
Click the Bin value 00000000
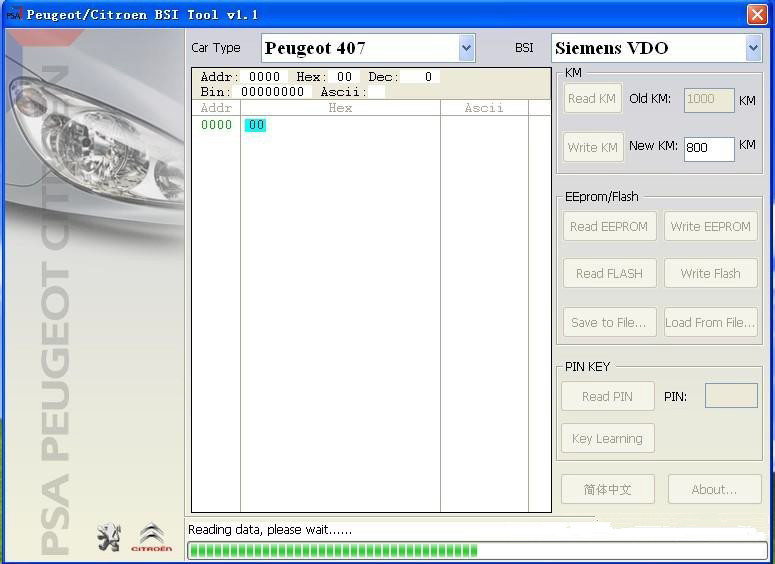(x=272, y=92)
